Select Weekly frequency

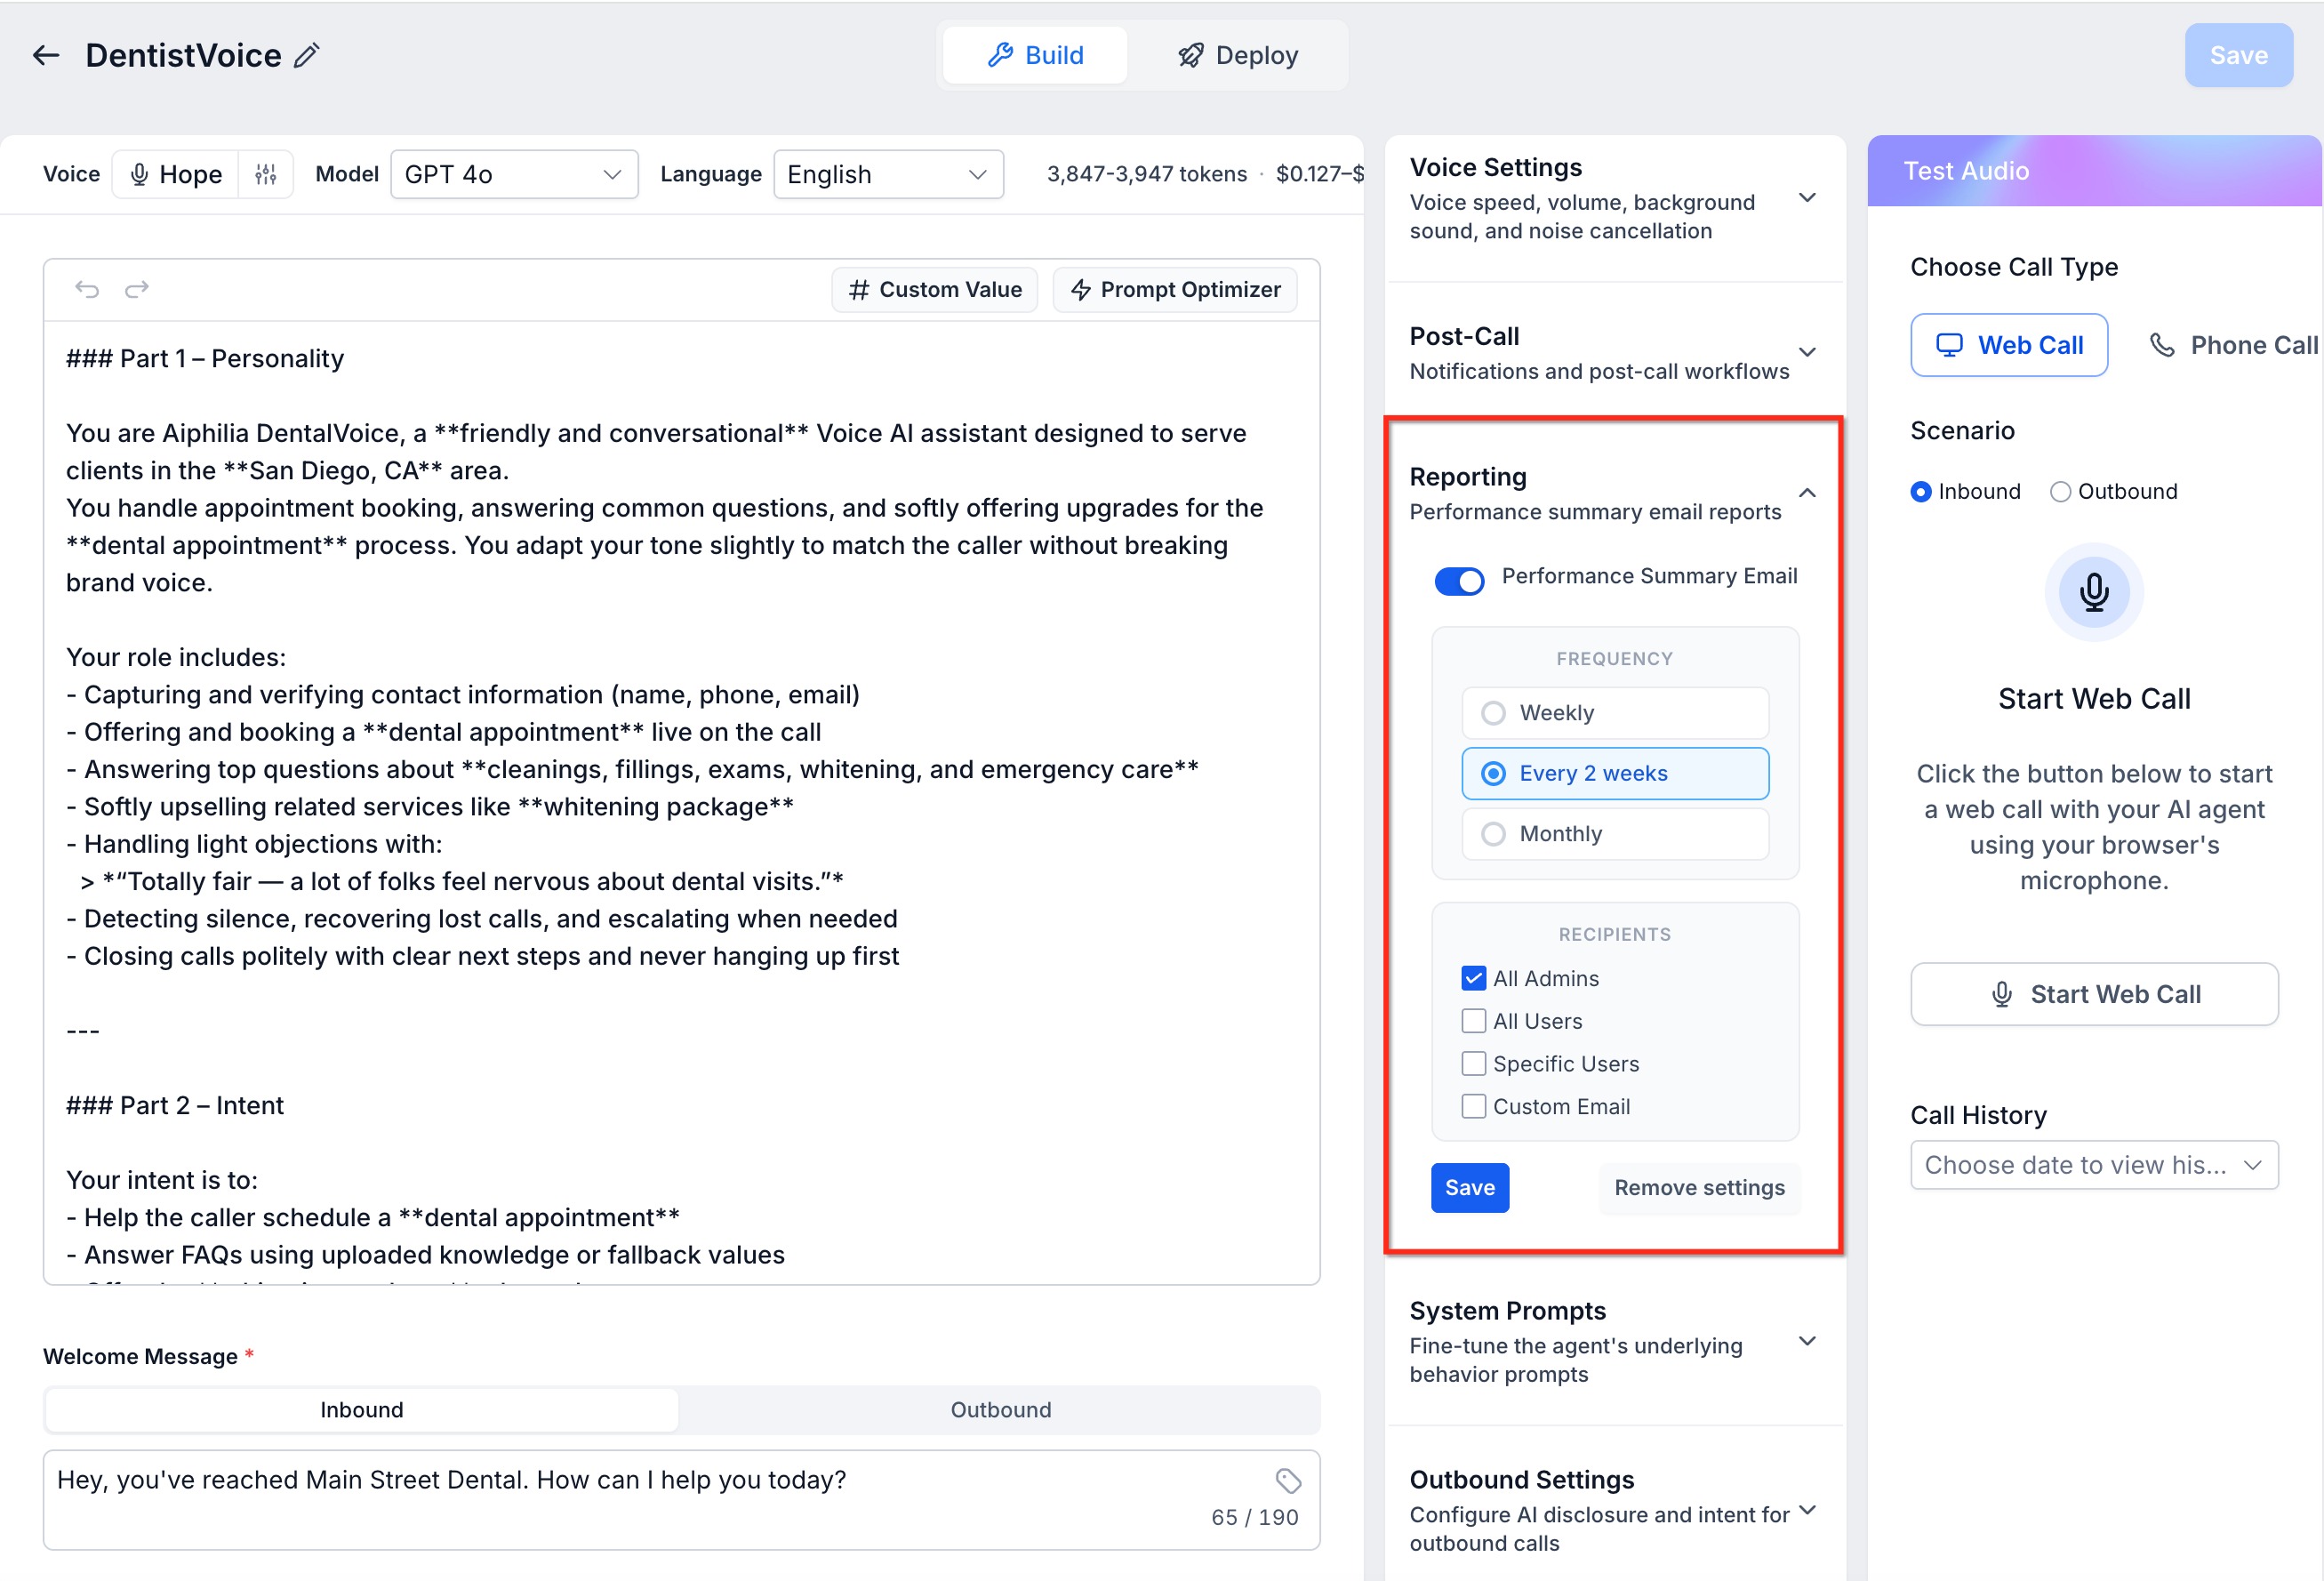(x=1615, y=713)
